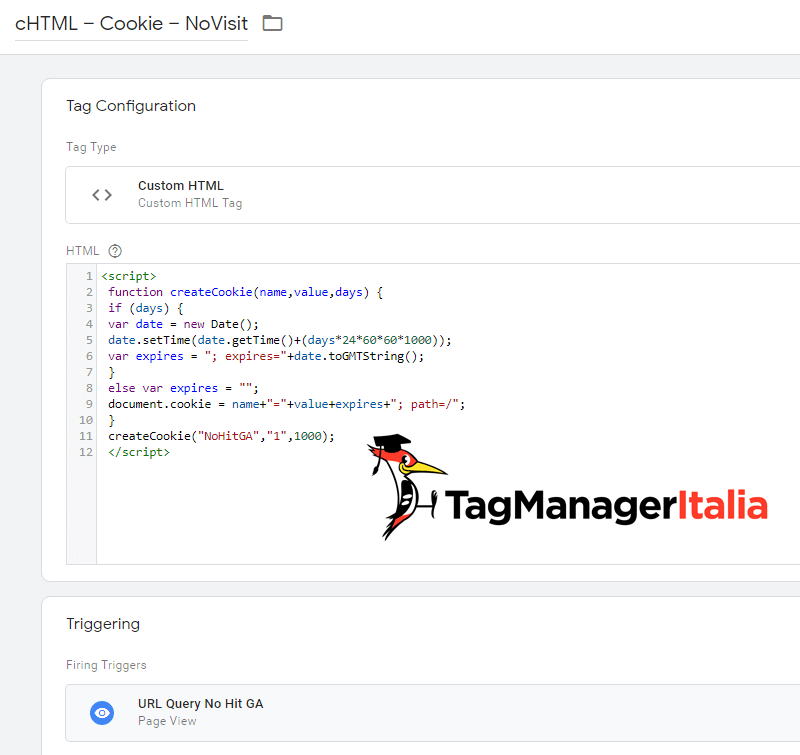Click the document.cookie assignment line
Screen dimensions: 800x755
pos(286,404)
